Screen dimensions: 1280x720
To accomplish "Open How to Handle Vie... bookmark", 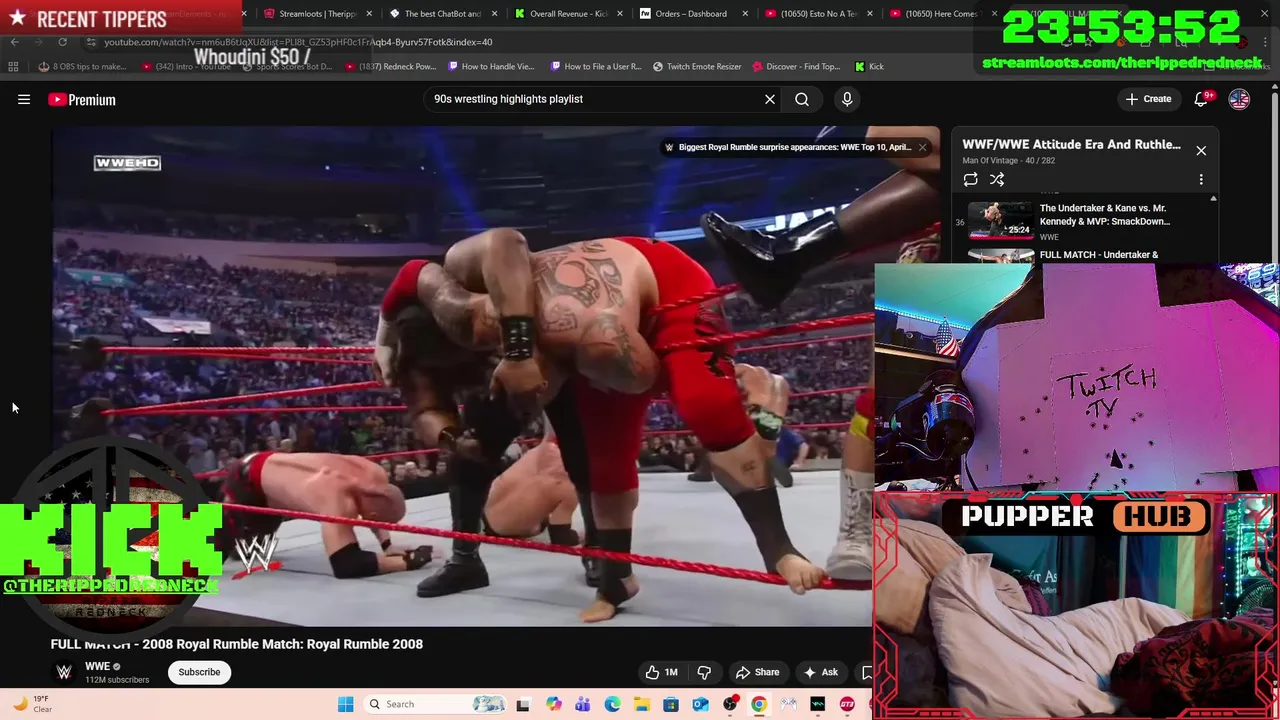I will [491, 66].
